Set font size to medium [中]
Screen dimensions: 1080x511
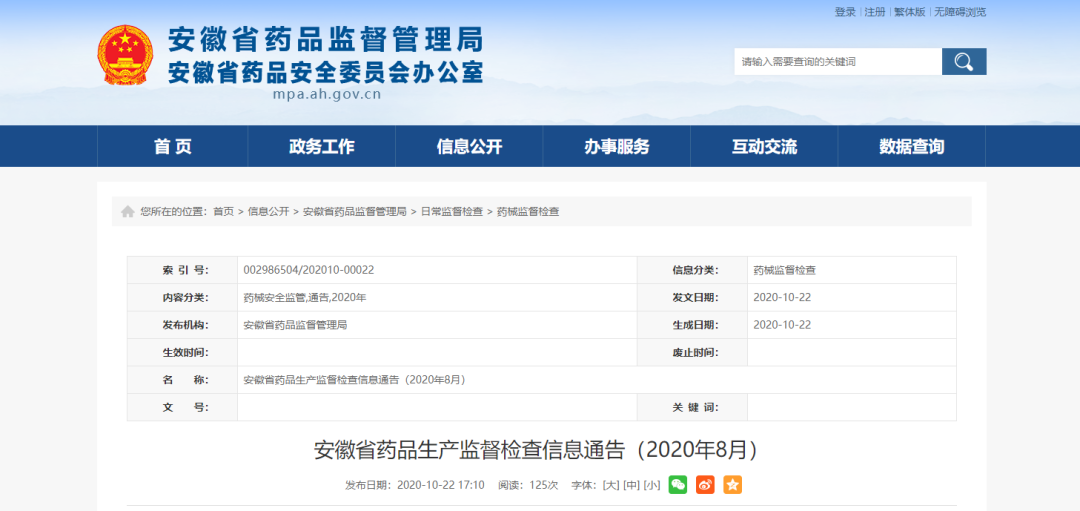(631, 485)
